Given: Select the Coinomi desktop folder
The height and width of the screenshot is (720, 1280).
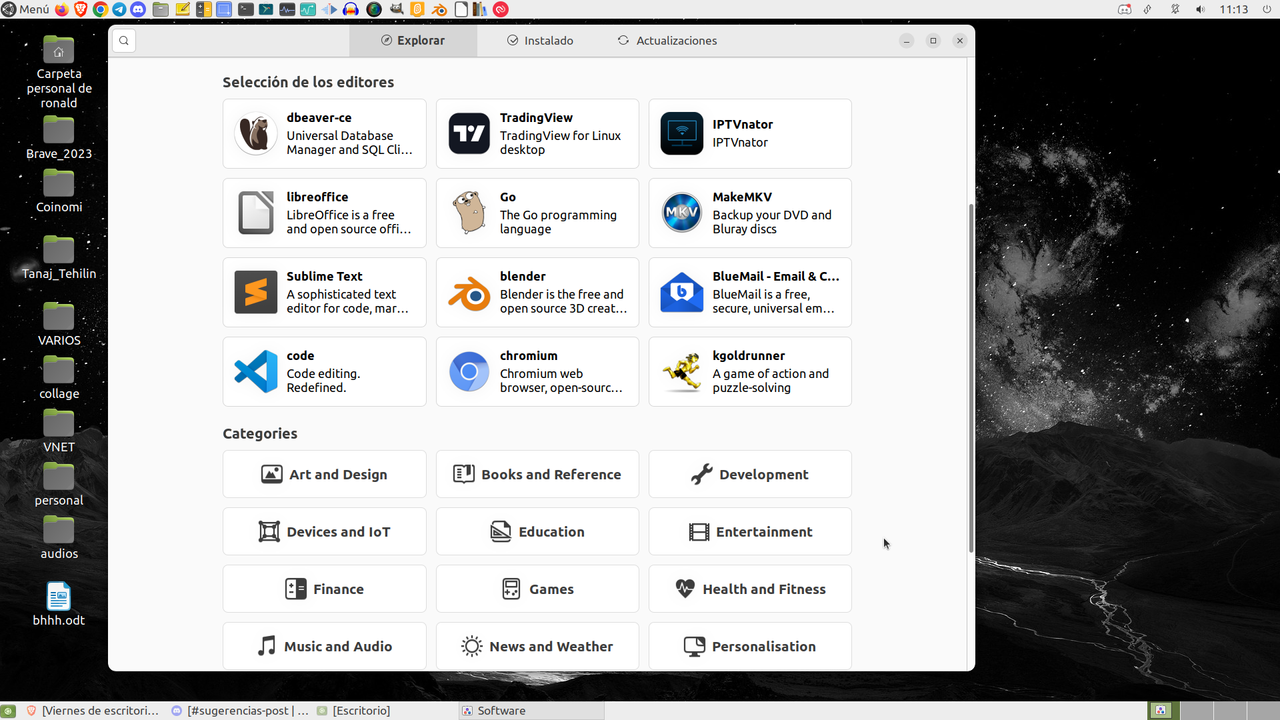Looking at the screenshot, I should click(59, 192).
